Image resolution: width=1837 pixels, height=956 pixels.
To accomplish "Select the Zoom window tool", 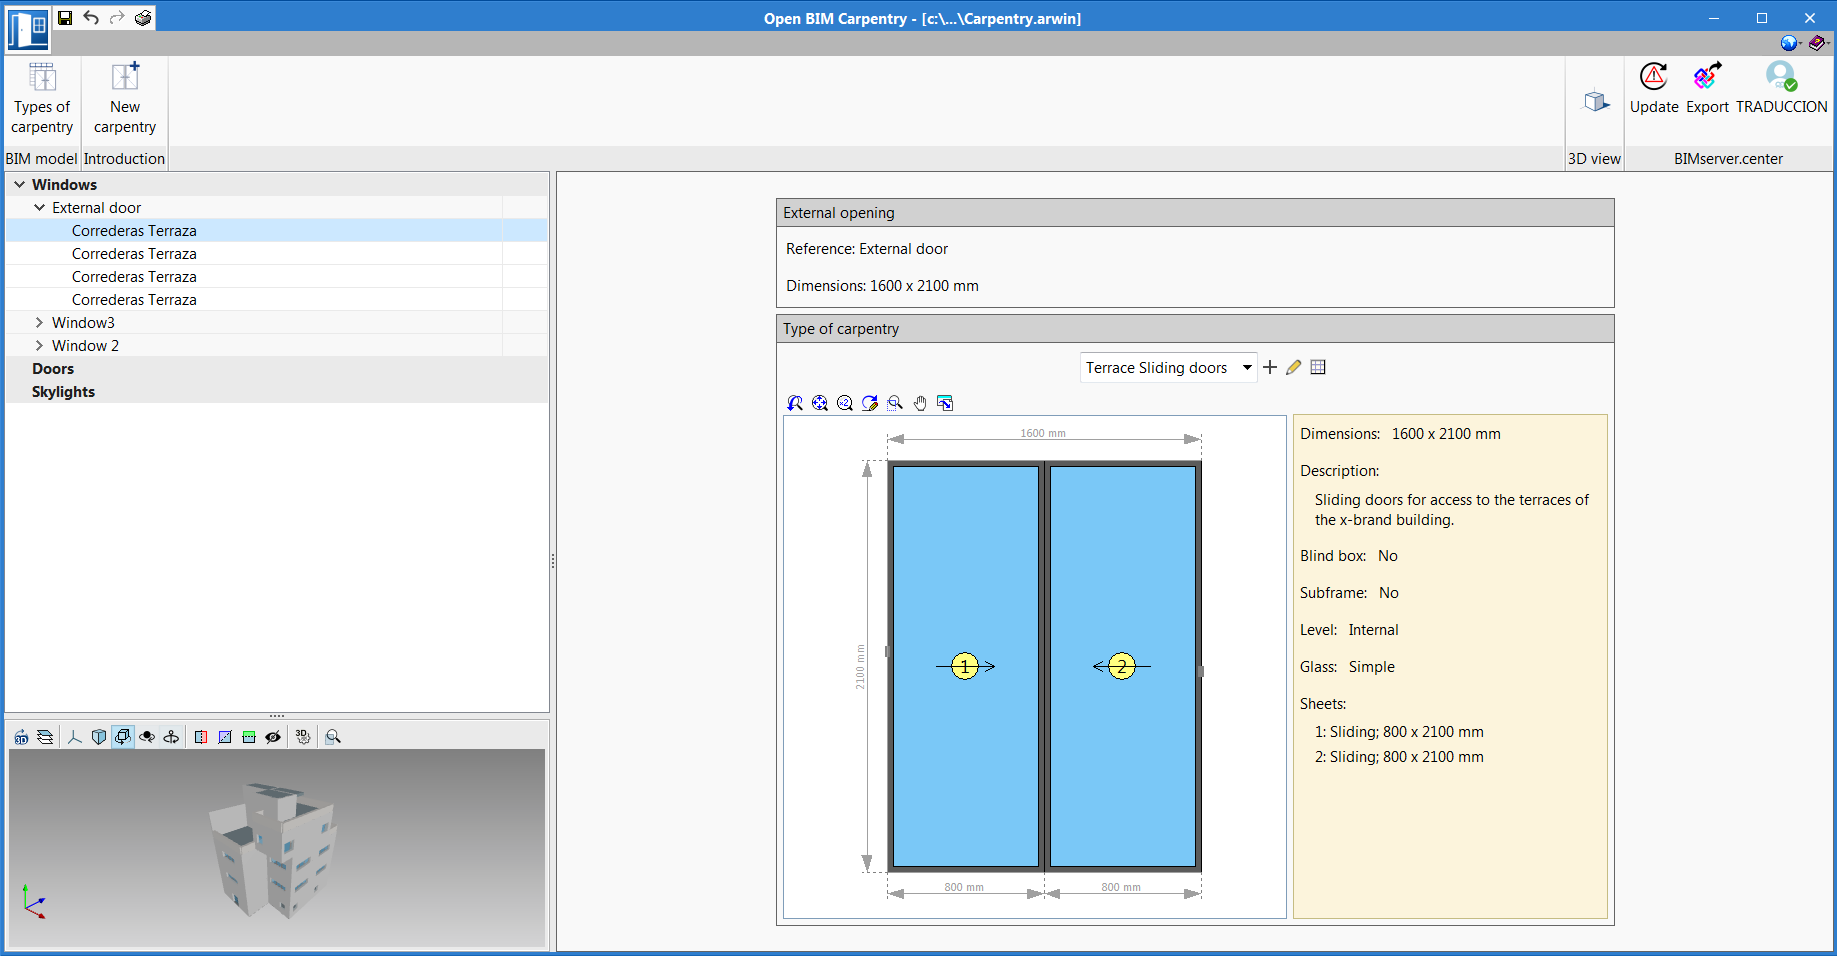I will pyautogui.click(x=895, y=403).
